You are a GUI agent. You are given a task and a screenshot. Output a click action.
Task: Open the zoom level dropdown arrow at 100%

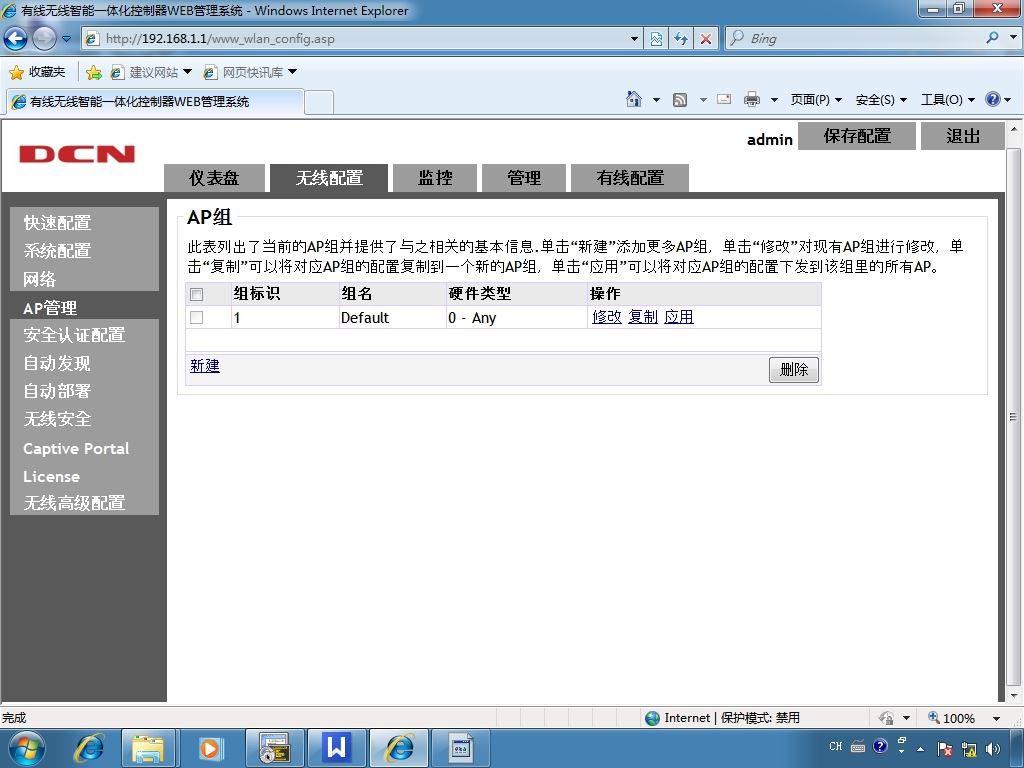[996, 718]
